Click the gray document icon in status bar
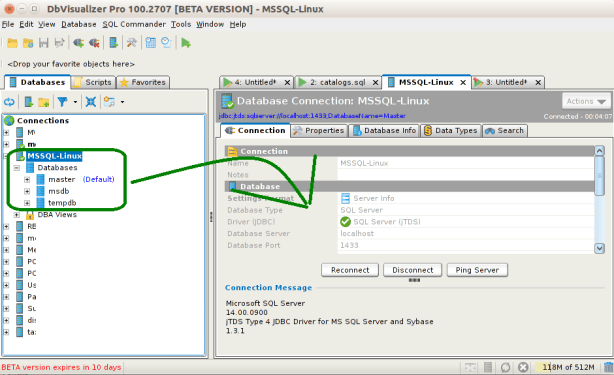This screenshot has width=614, height=375. [x=488, y=367]
